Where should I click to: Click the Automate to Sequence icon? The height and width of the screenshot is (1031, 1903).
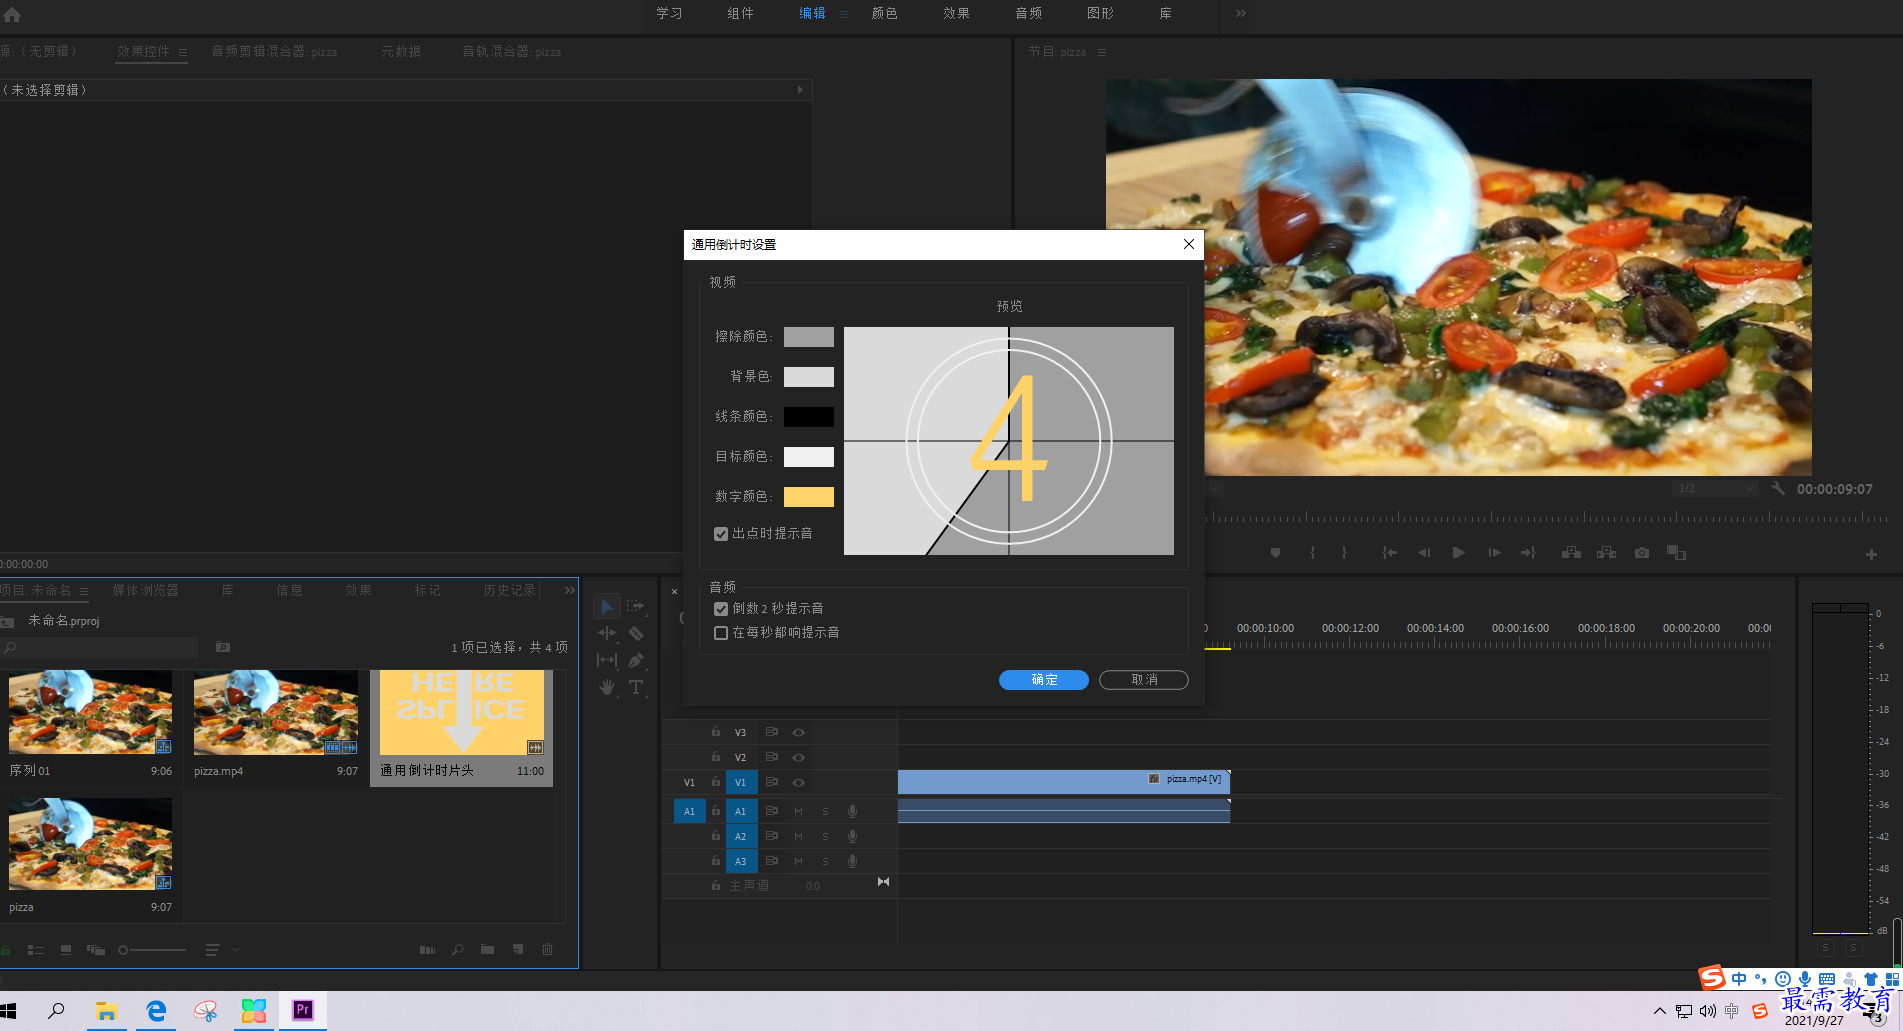pyautogui.click(x=427, y=950)
